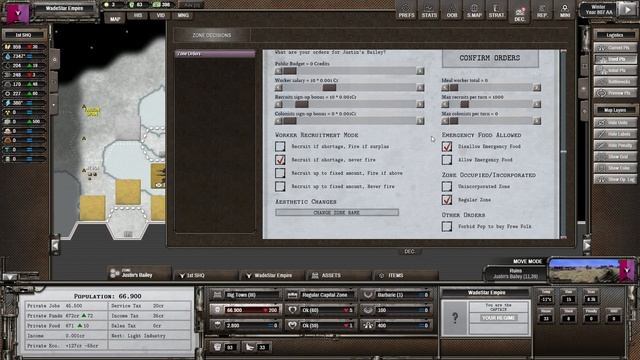Open the ASSETS bottom tab

click(338, 275)
